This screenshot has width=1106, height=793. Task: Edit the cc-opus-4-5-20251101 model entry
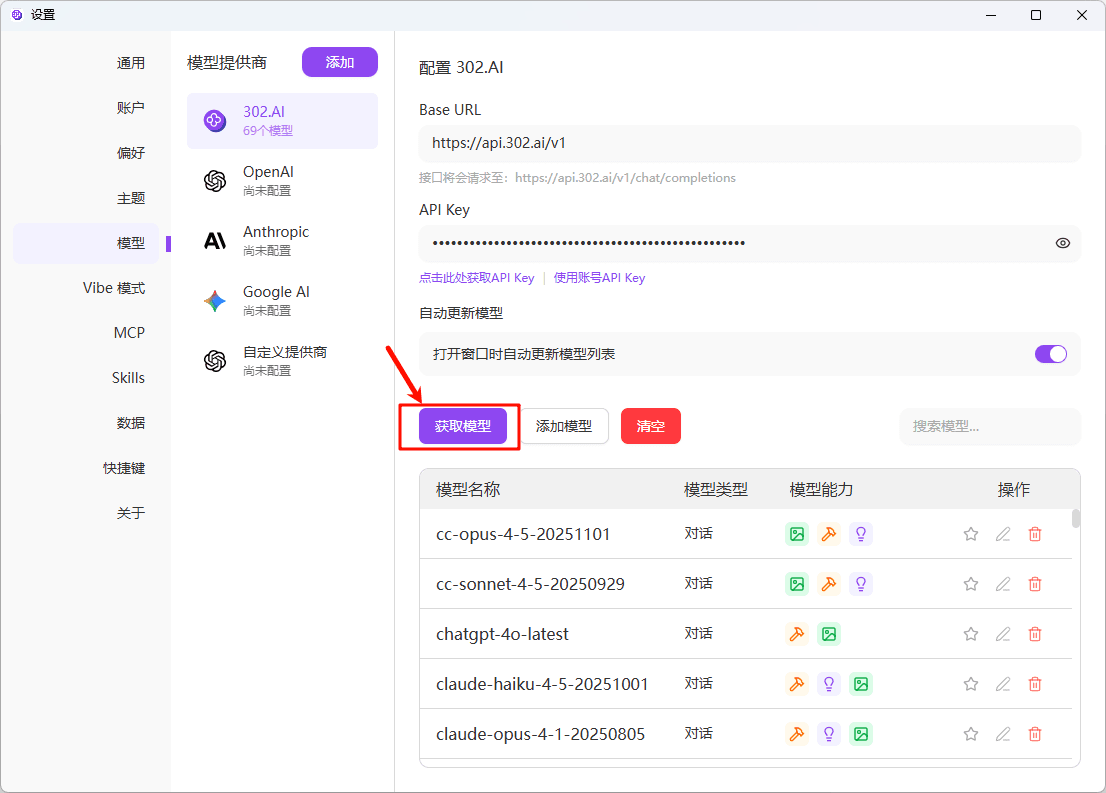tap(1003, 534)
